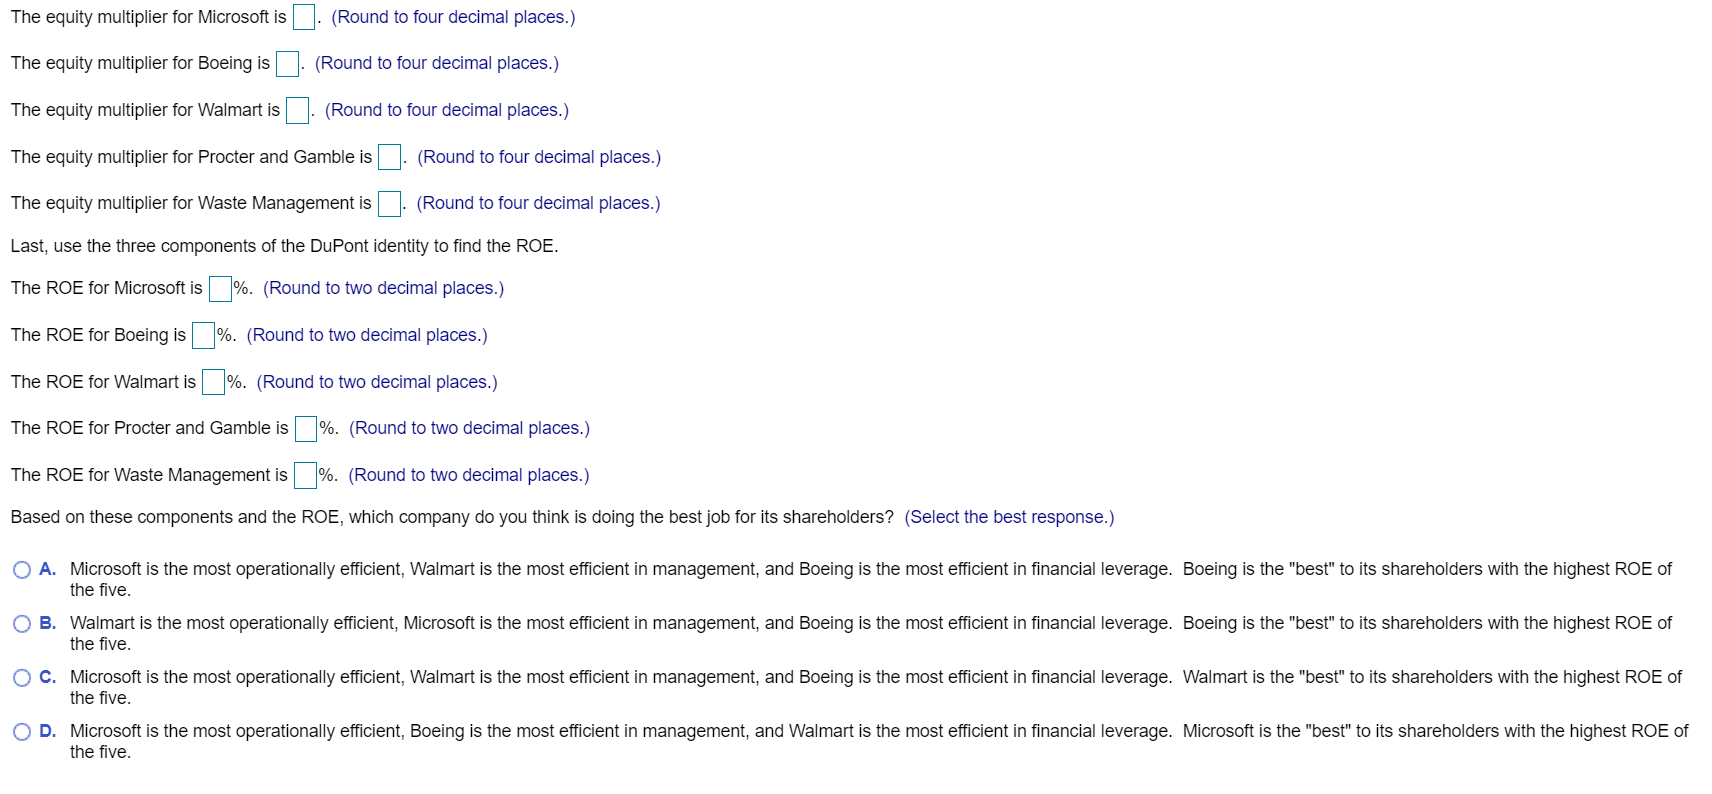This screenshot has width=1712, height=794.
Task: Click the Microsoft ROE input box
Action: click(x=220, y=289)
